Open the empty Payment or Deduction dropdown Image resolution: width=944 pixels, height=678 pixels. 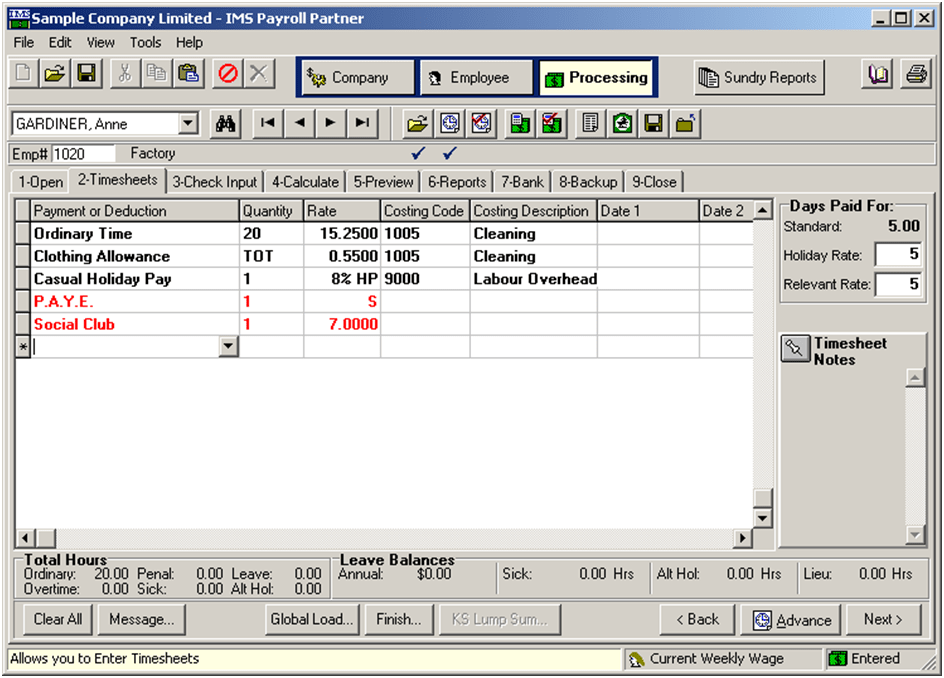(x=228, y=345)
